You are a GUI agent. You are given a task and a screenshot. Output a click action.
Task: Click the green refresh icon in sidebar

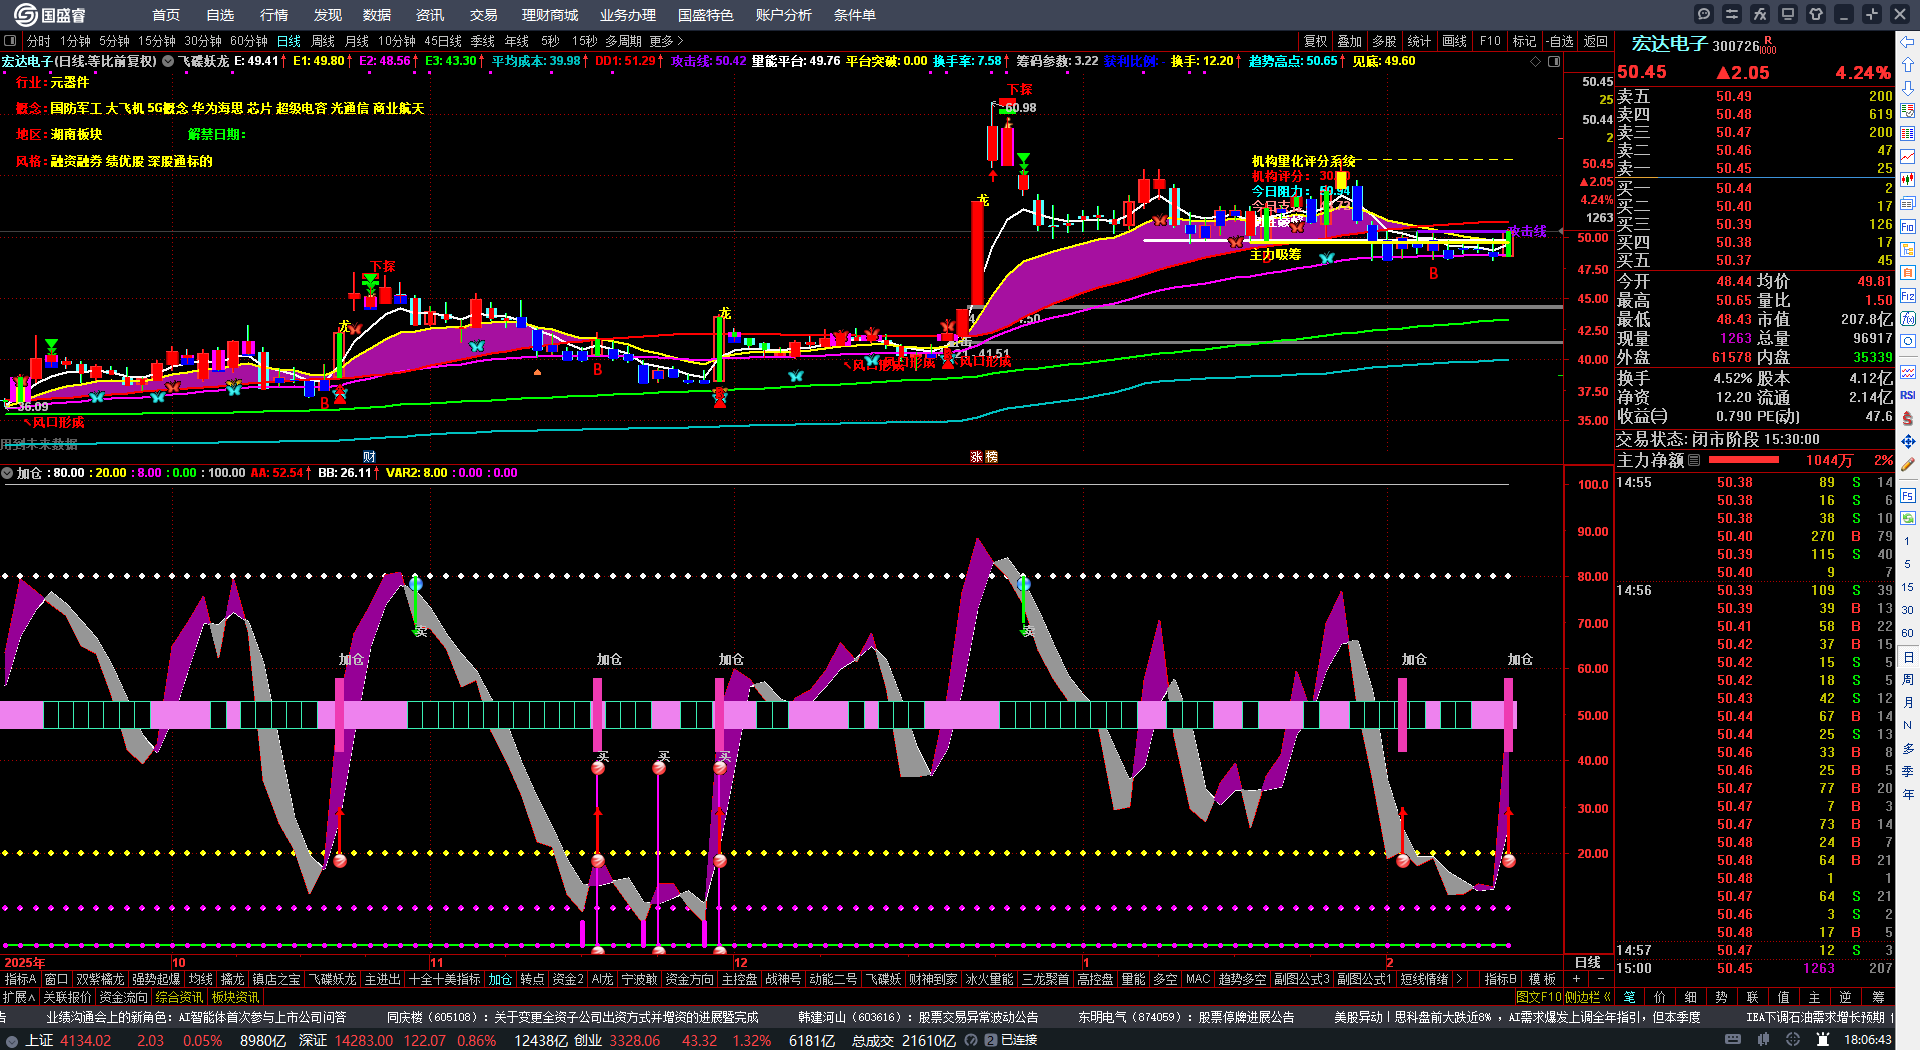coord(1908,518)
